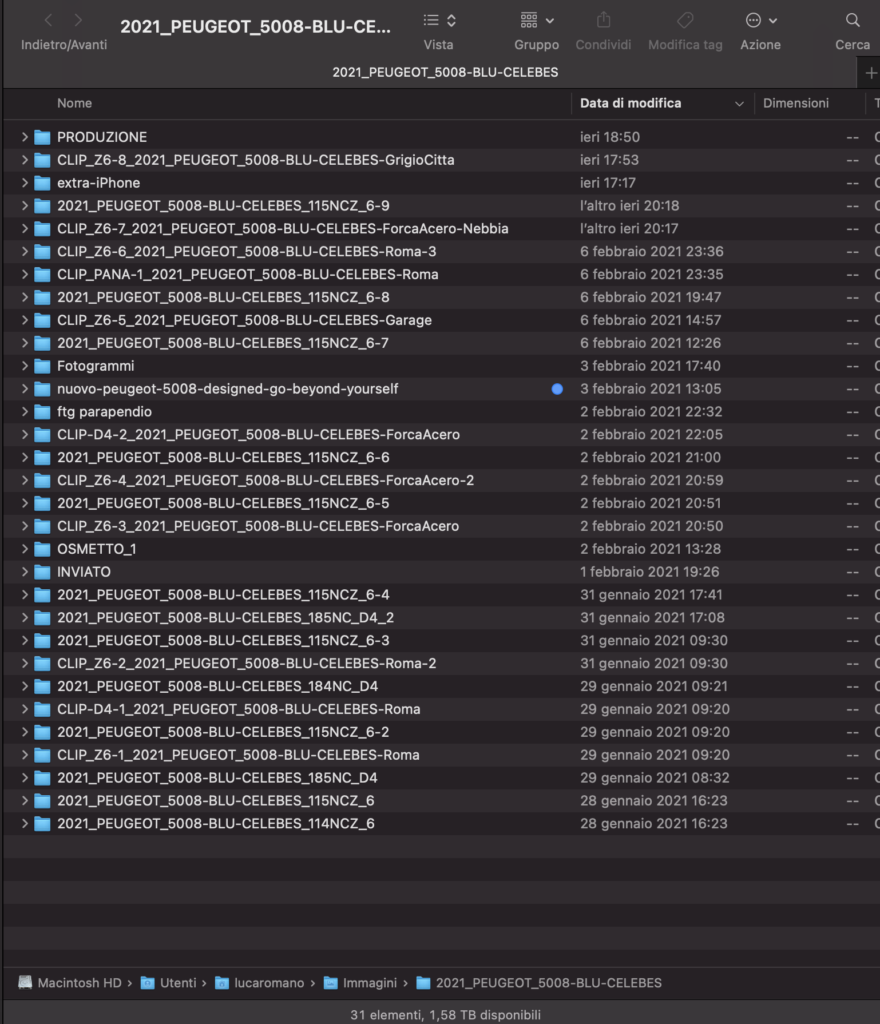Screen dimensions: 880x1024
Task: Select the INVIATO folder icon
Action: [x=42, y=572]
